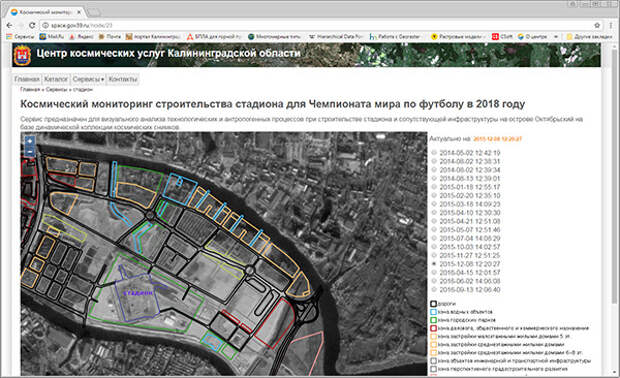620x378 pixels.
Task: Select the 2015-02-20 12:35:10 image date
Action: coord(434,195)
